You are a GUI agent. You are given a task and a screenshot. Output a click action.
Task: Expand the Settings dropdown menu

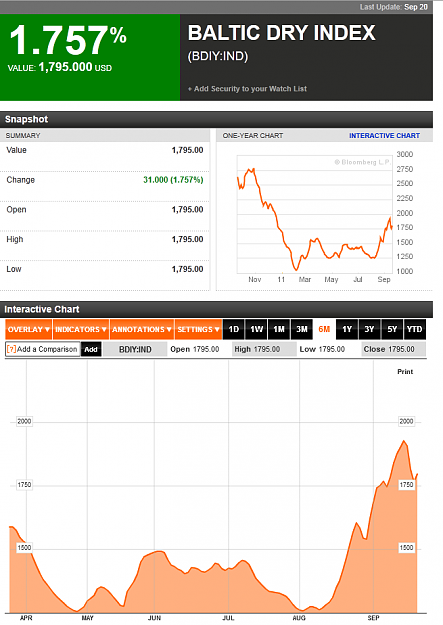click(x=198, y=329)
